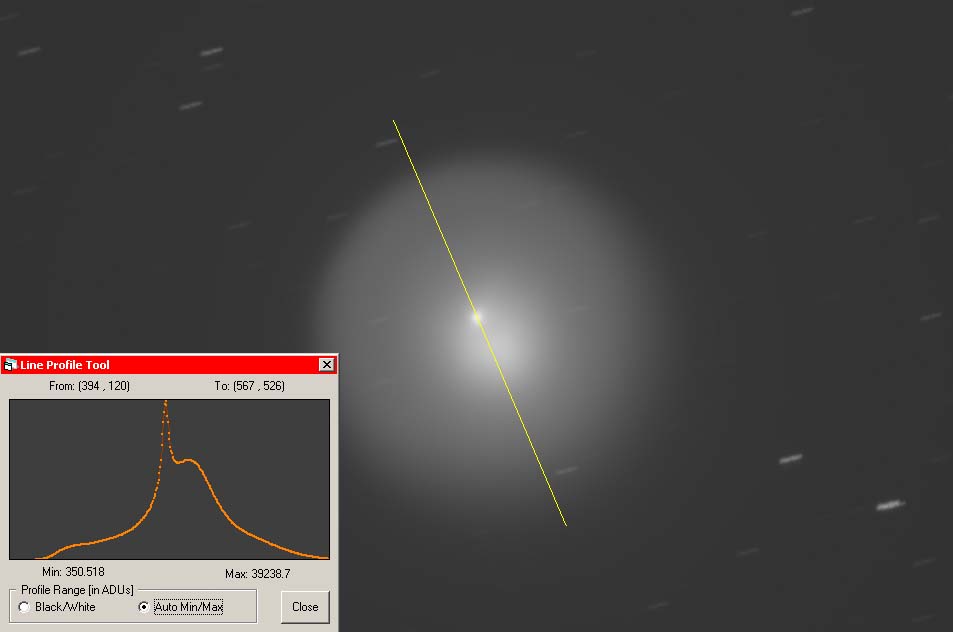This screenshot has width=953, height=632.
Task: Click the 'Profile Range [in ADUs]' group label
Action: click(77, 590)
